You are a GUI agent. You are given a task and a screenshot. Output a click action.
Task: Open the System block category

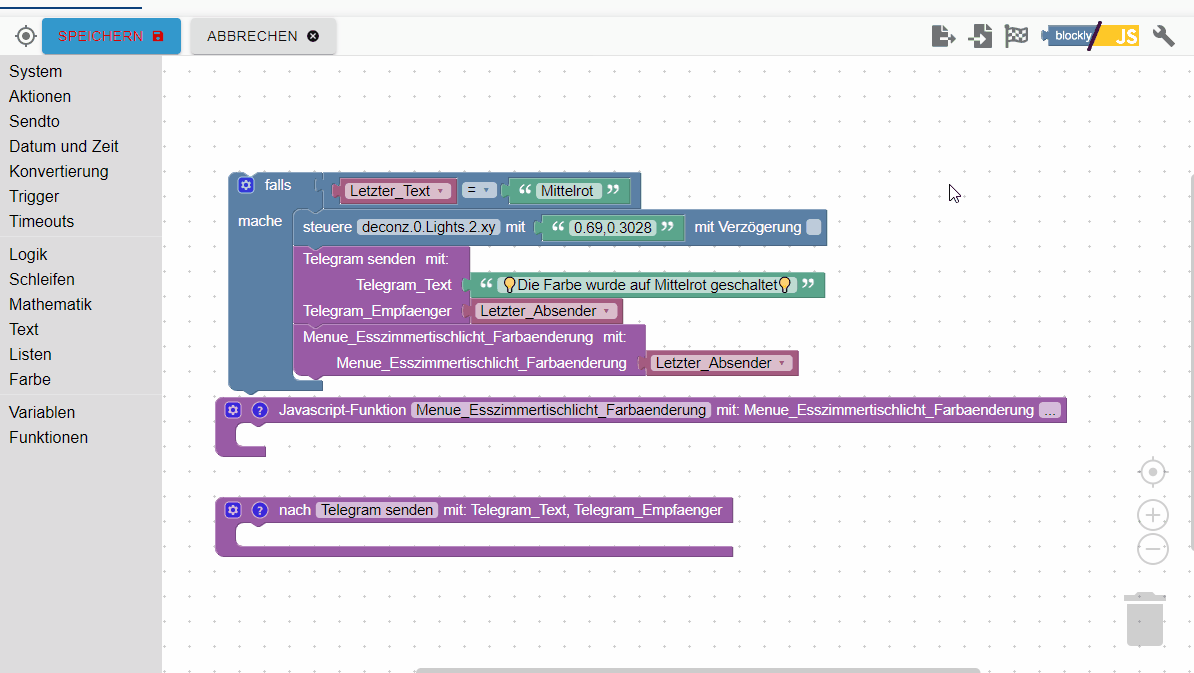pos(36,72)
